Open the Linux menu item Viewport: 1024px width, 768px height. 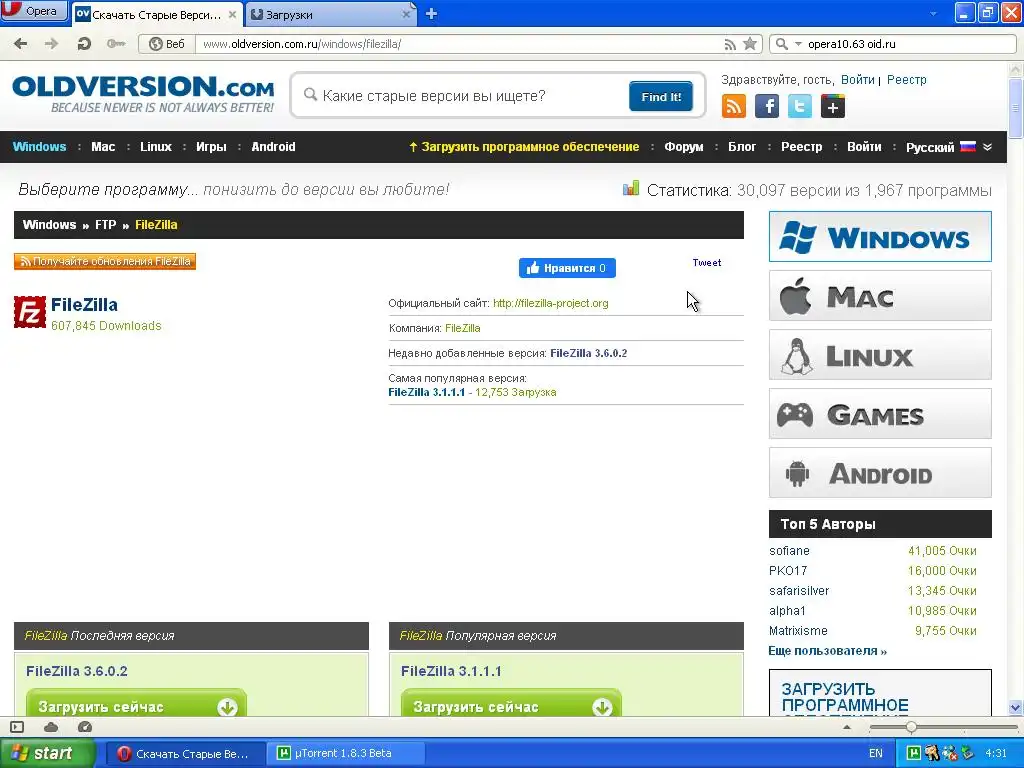pos(155,146)
